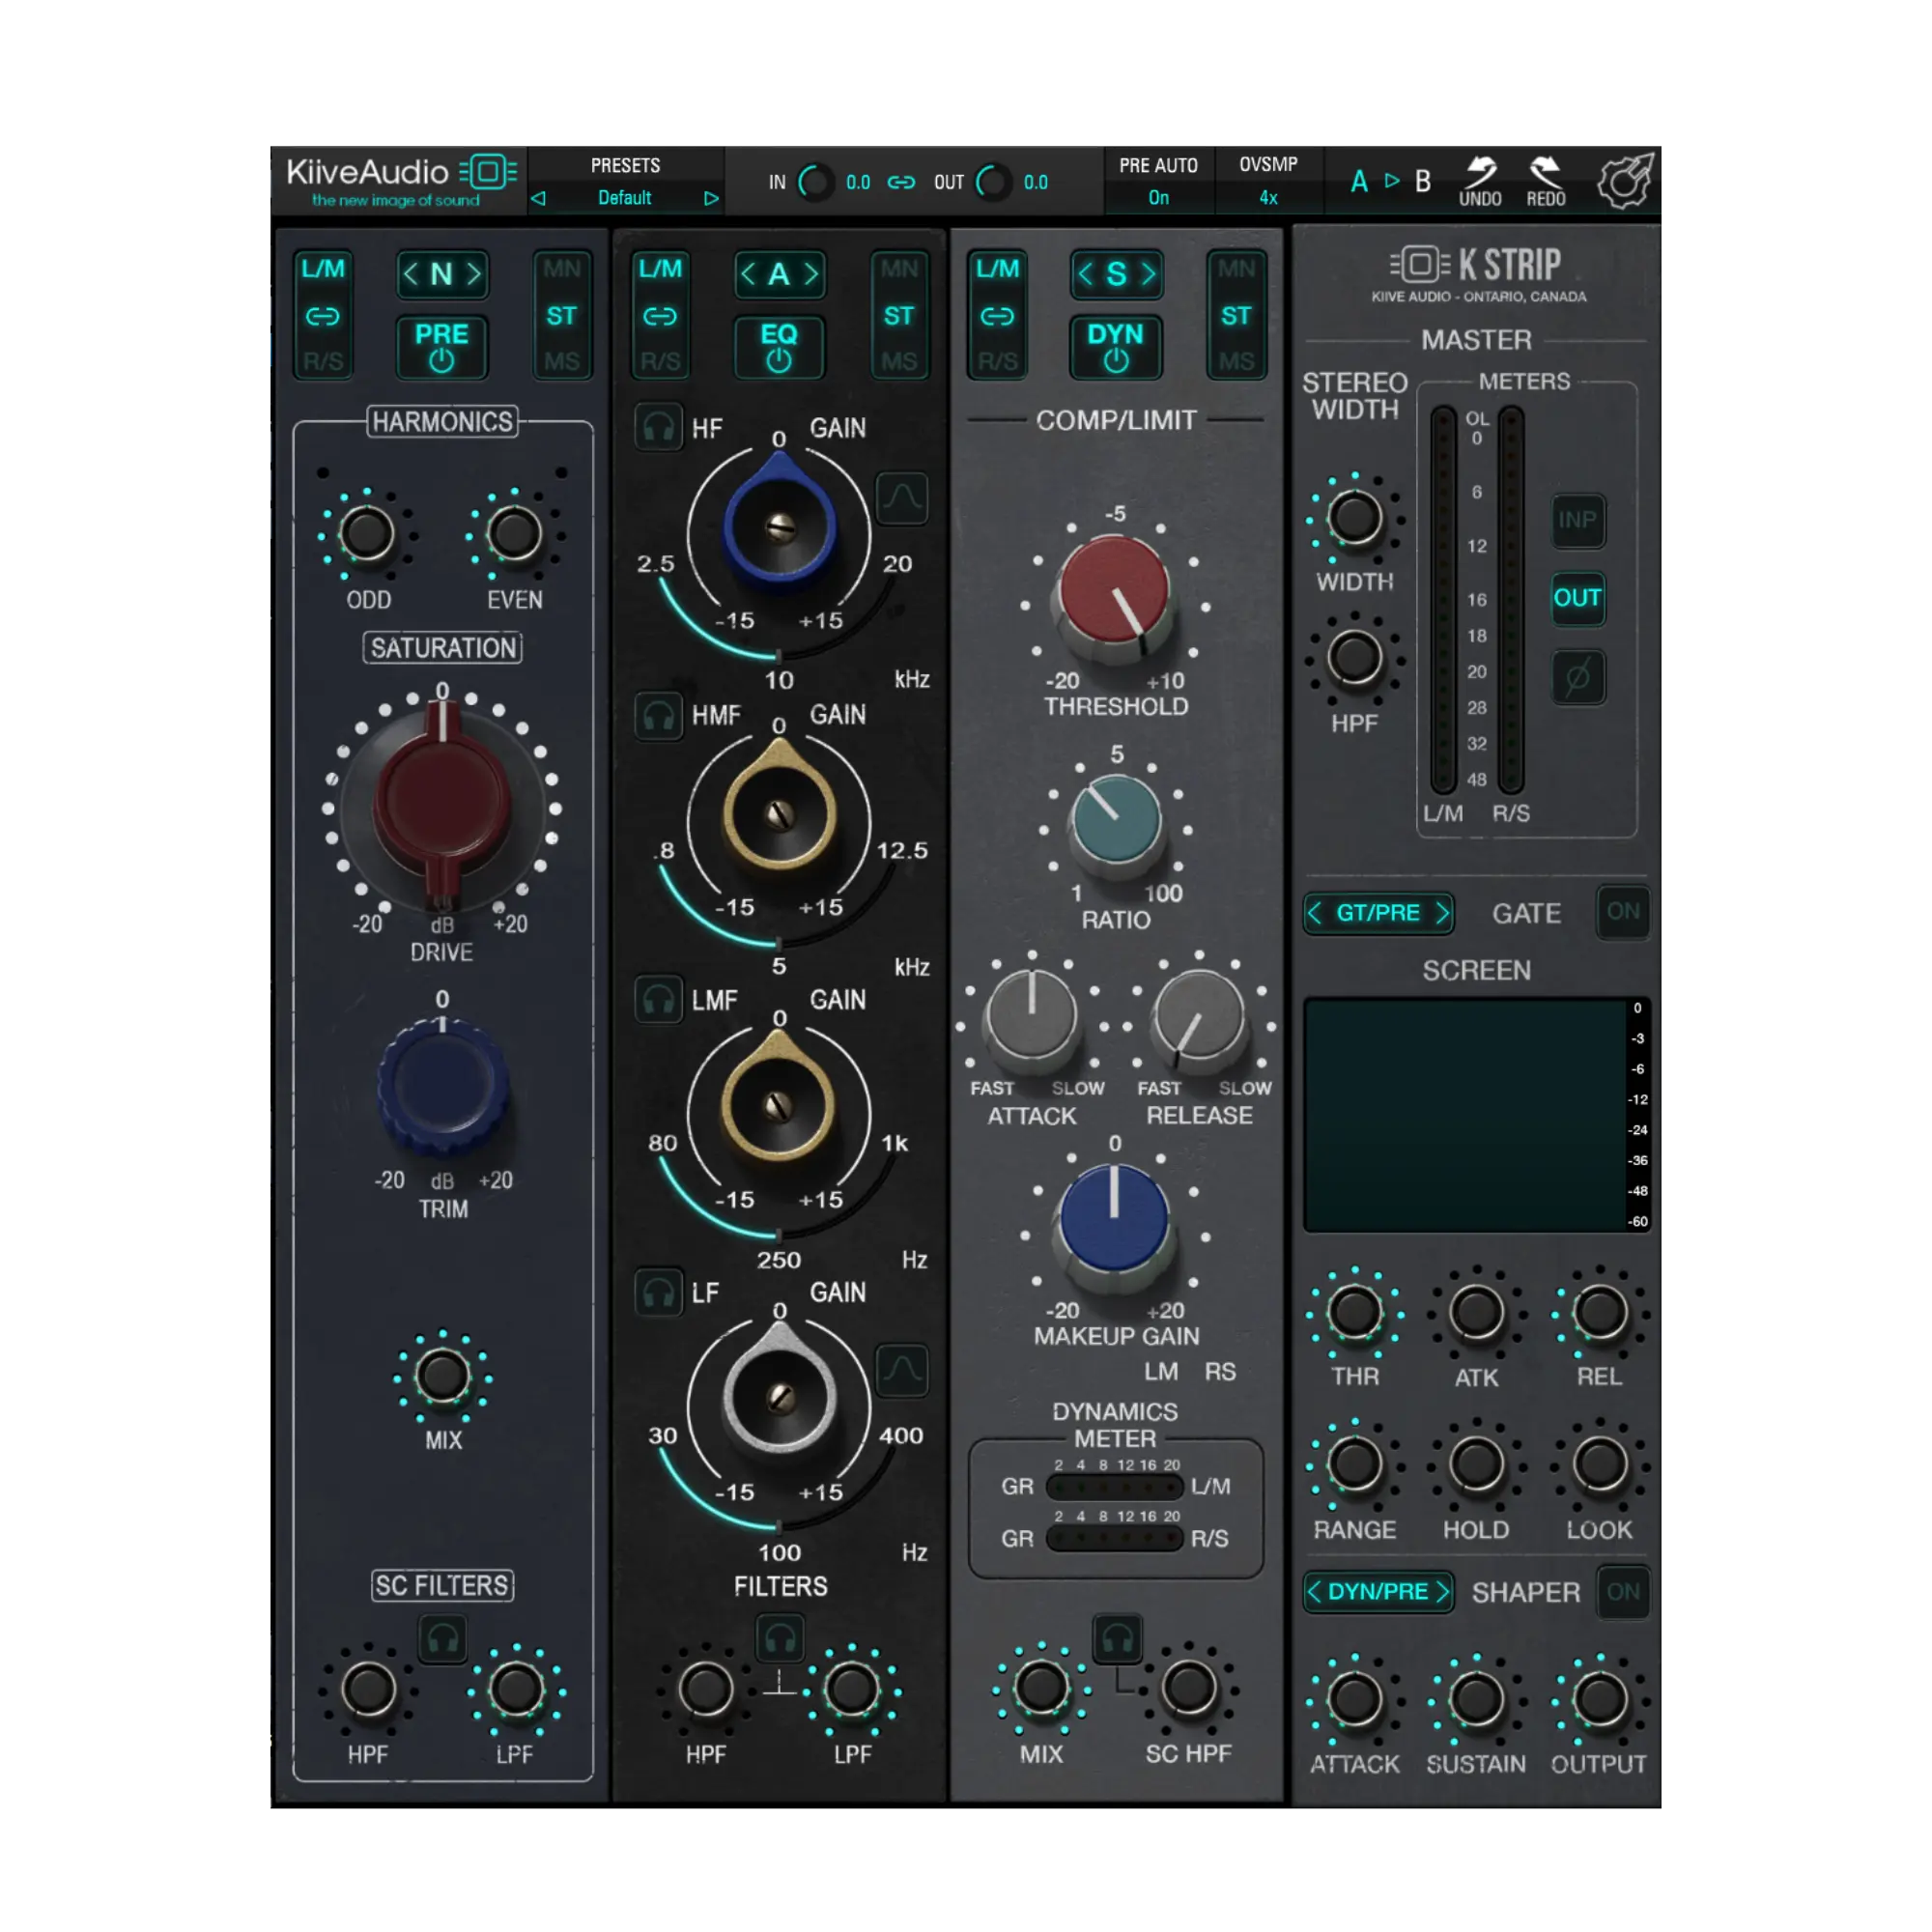The width and height of the screenshot is (1932, 1932).
Task: Click the Redo arrow icon
Action: 1545,173
